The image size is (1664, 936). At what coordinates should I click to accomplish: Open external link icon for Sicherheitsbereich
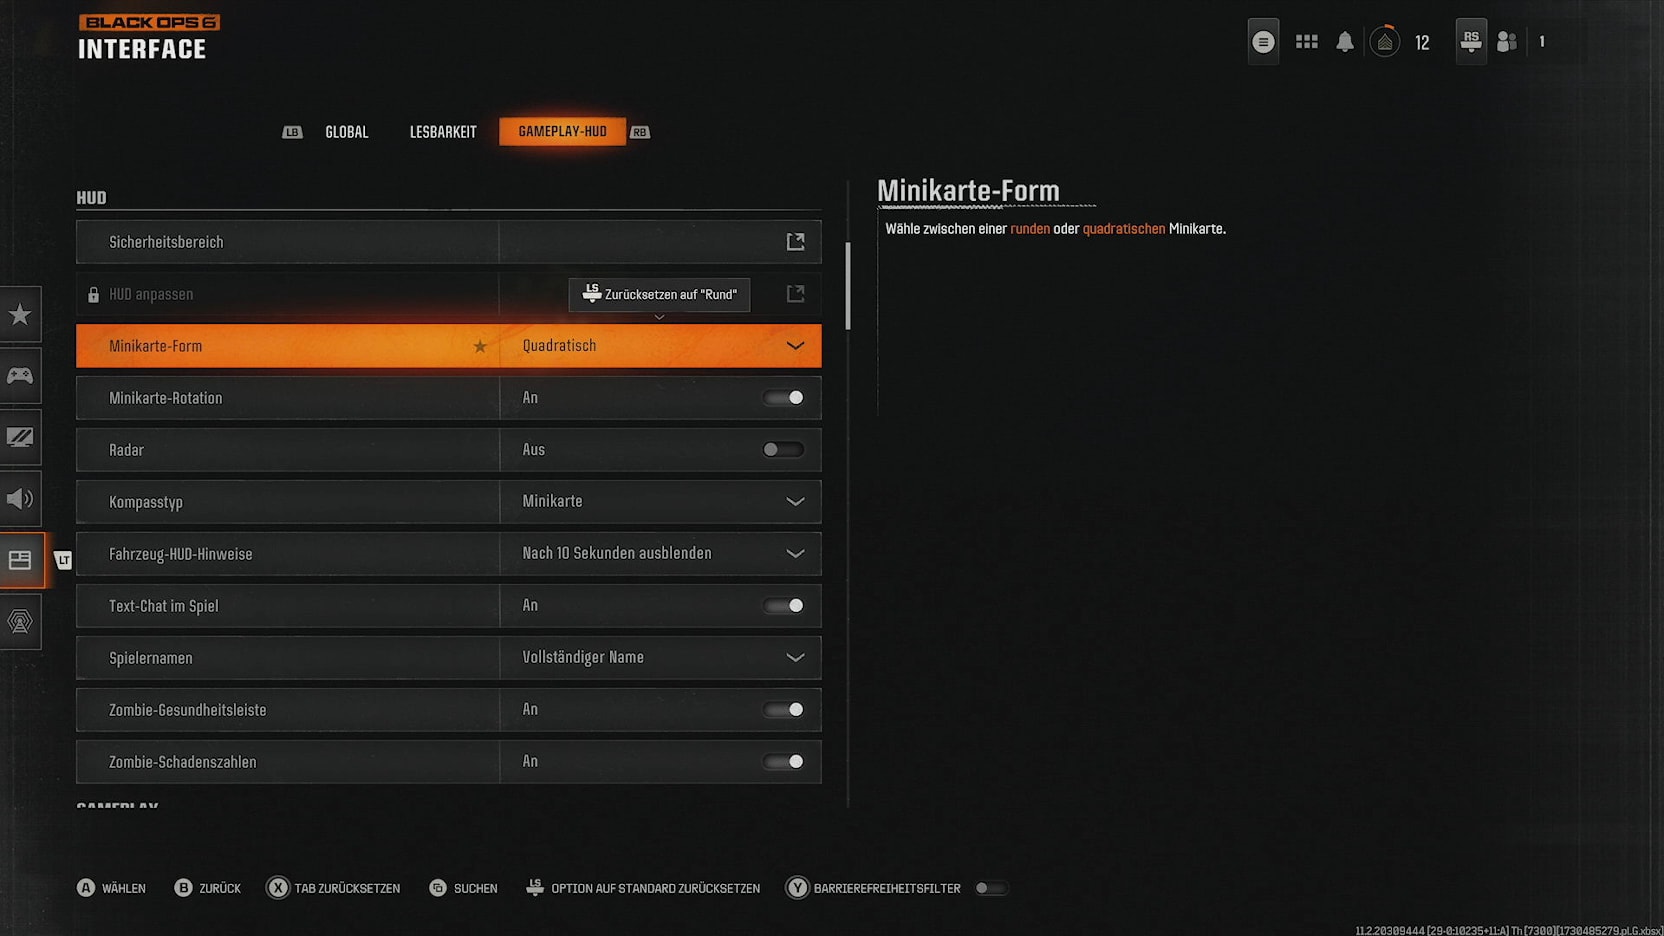tap(795, 242)
